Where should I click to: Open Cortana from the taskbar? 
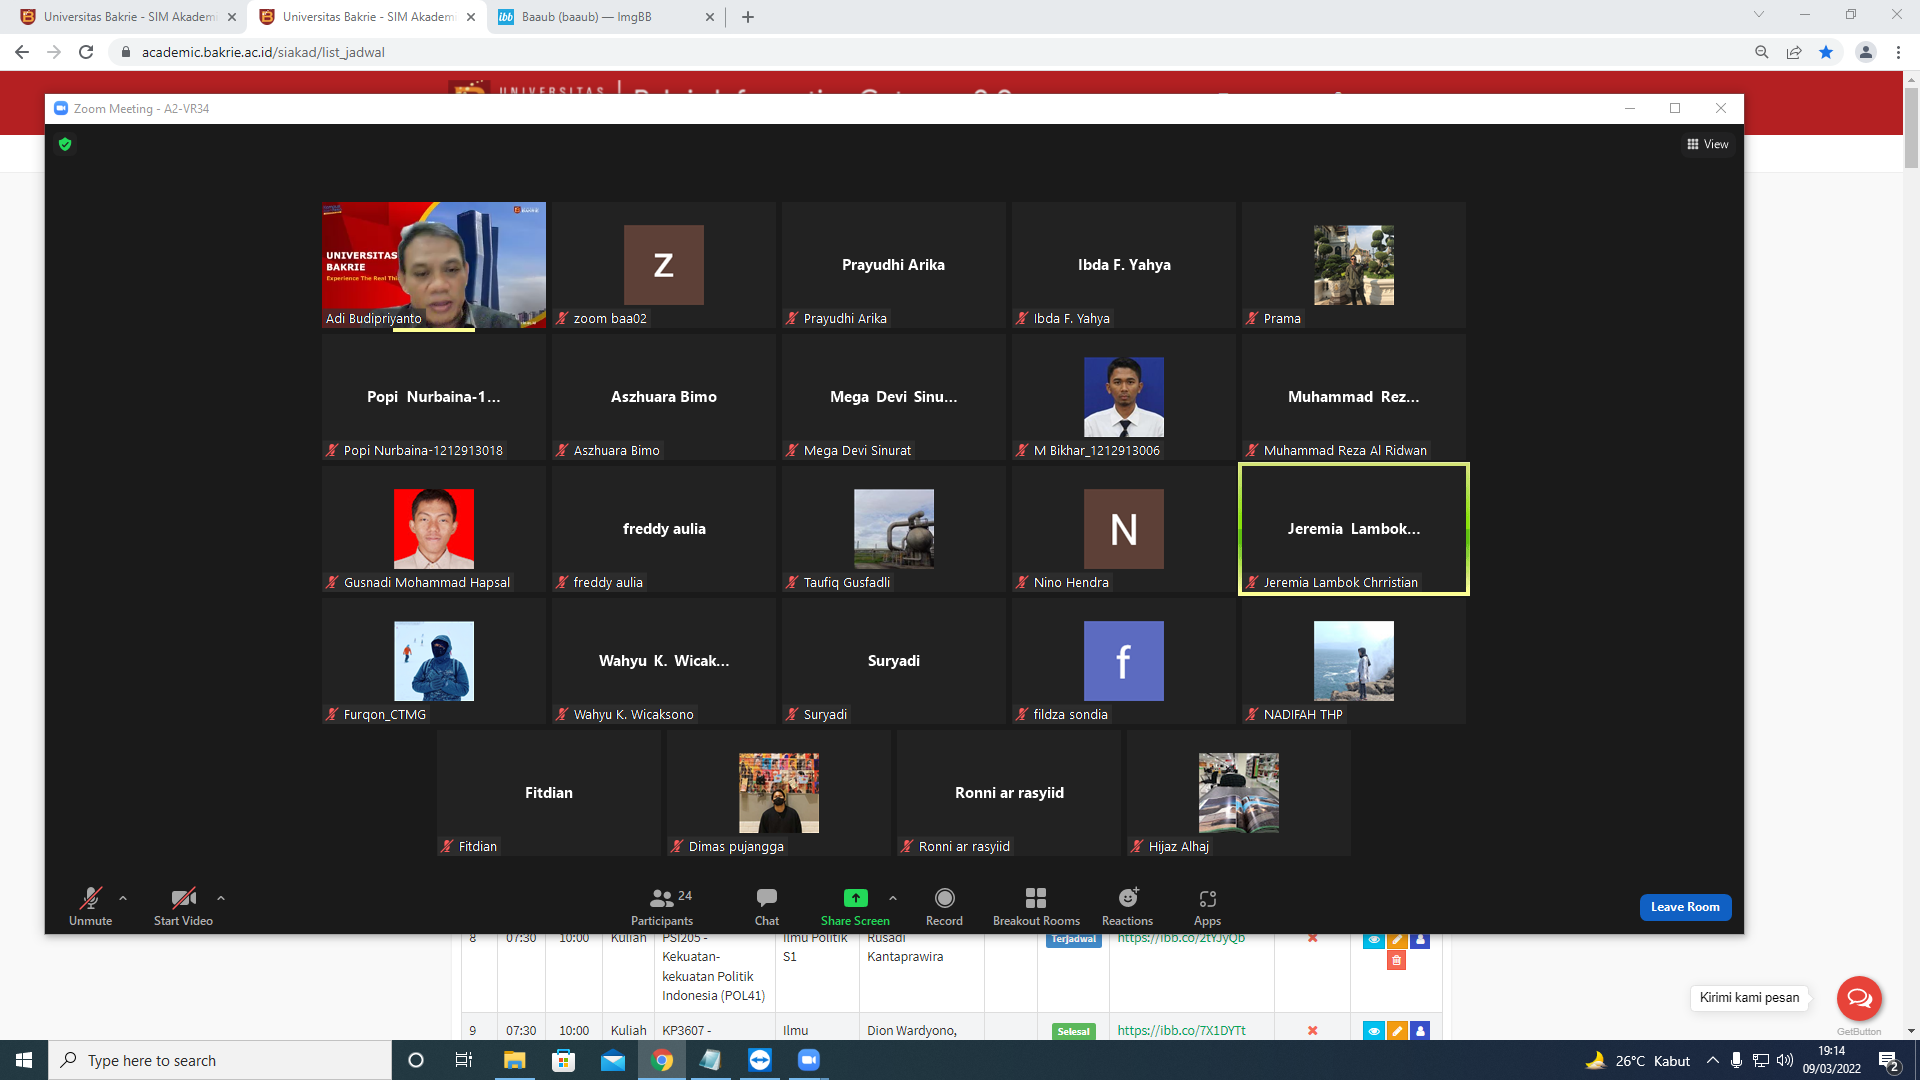[416, 1060]
